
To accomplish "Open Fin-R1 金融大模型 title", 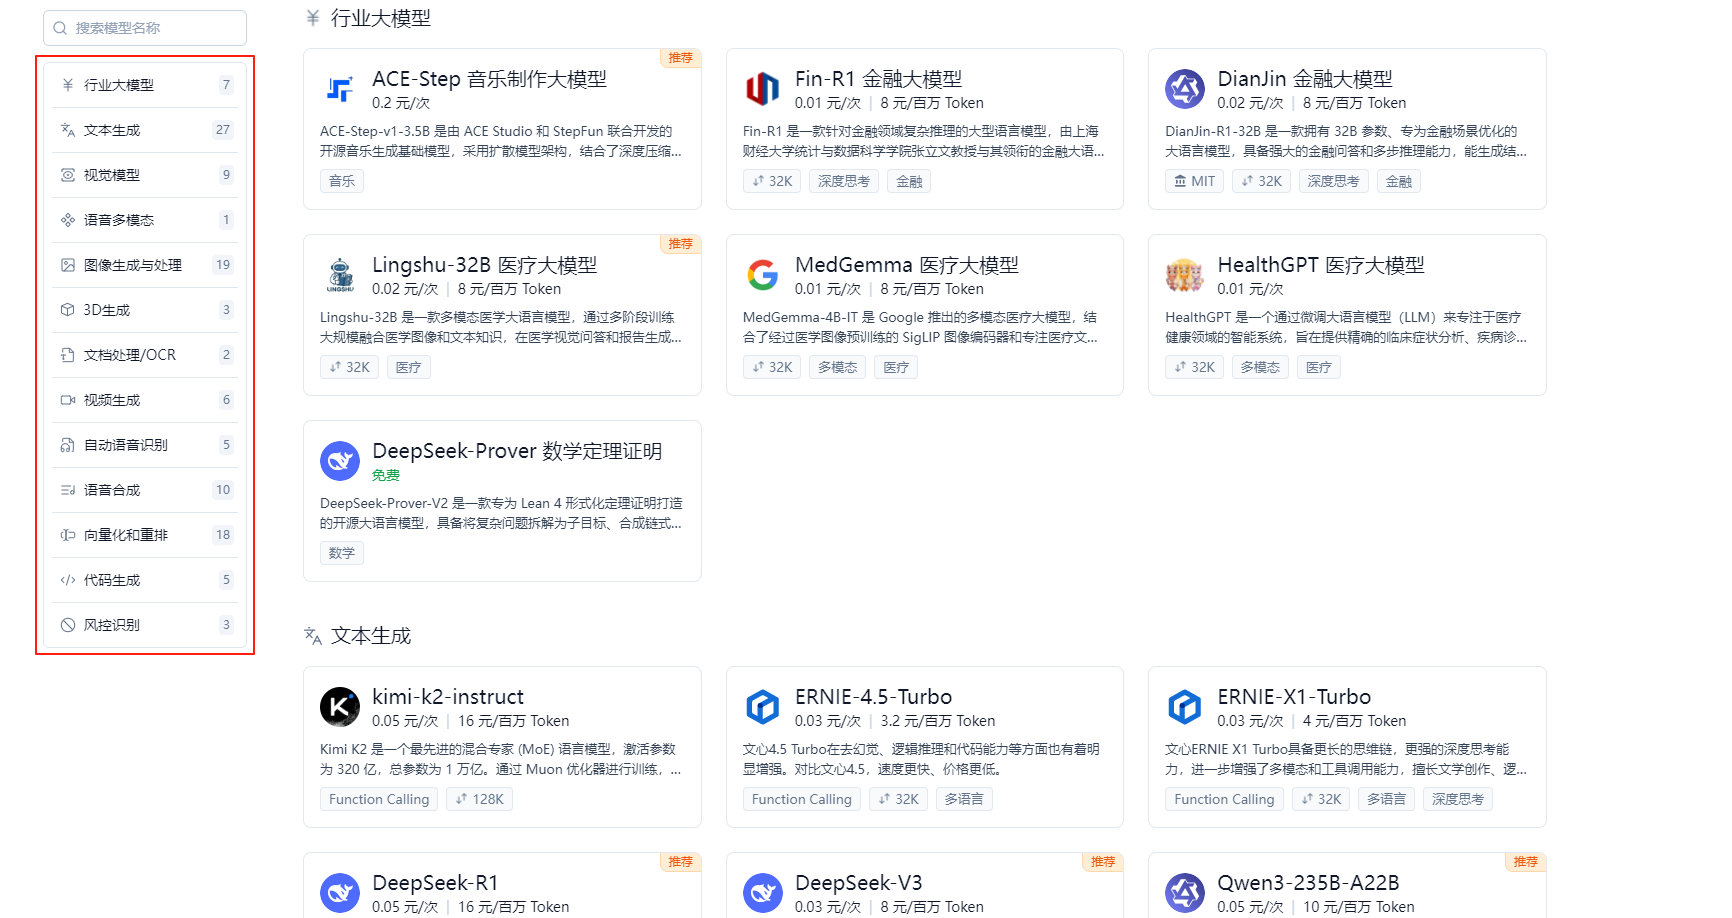I will tap(878, 79).
